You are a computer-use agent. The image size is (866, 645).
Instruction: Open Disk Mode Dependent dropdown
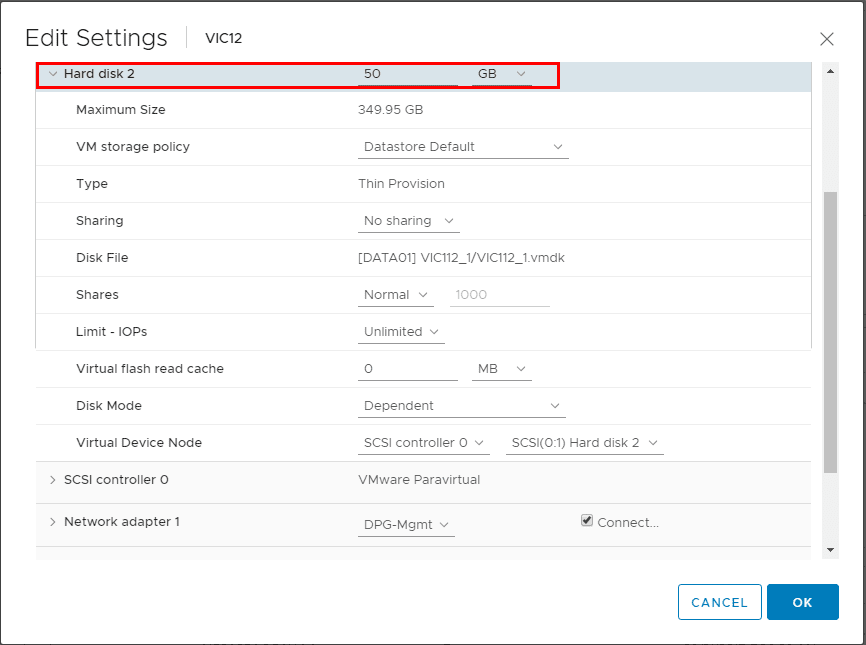click(x=462, y=406)
